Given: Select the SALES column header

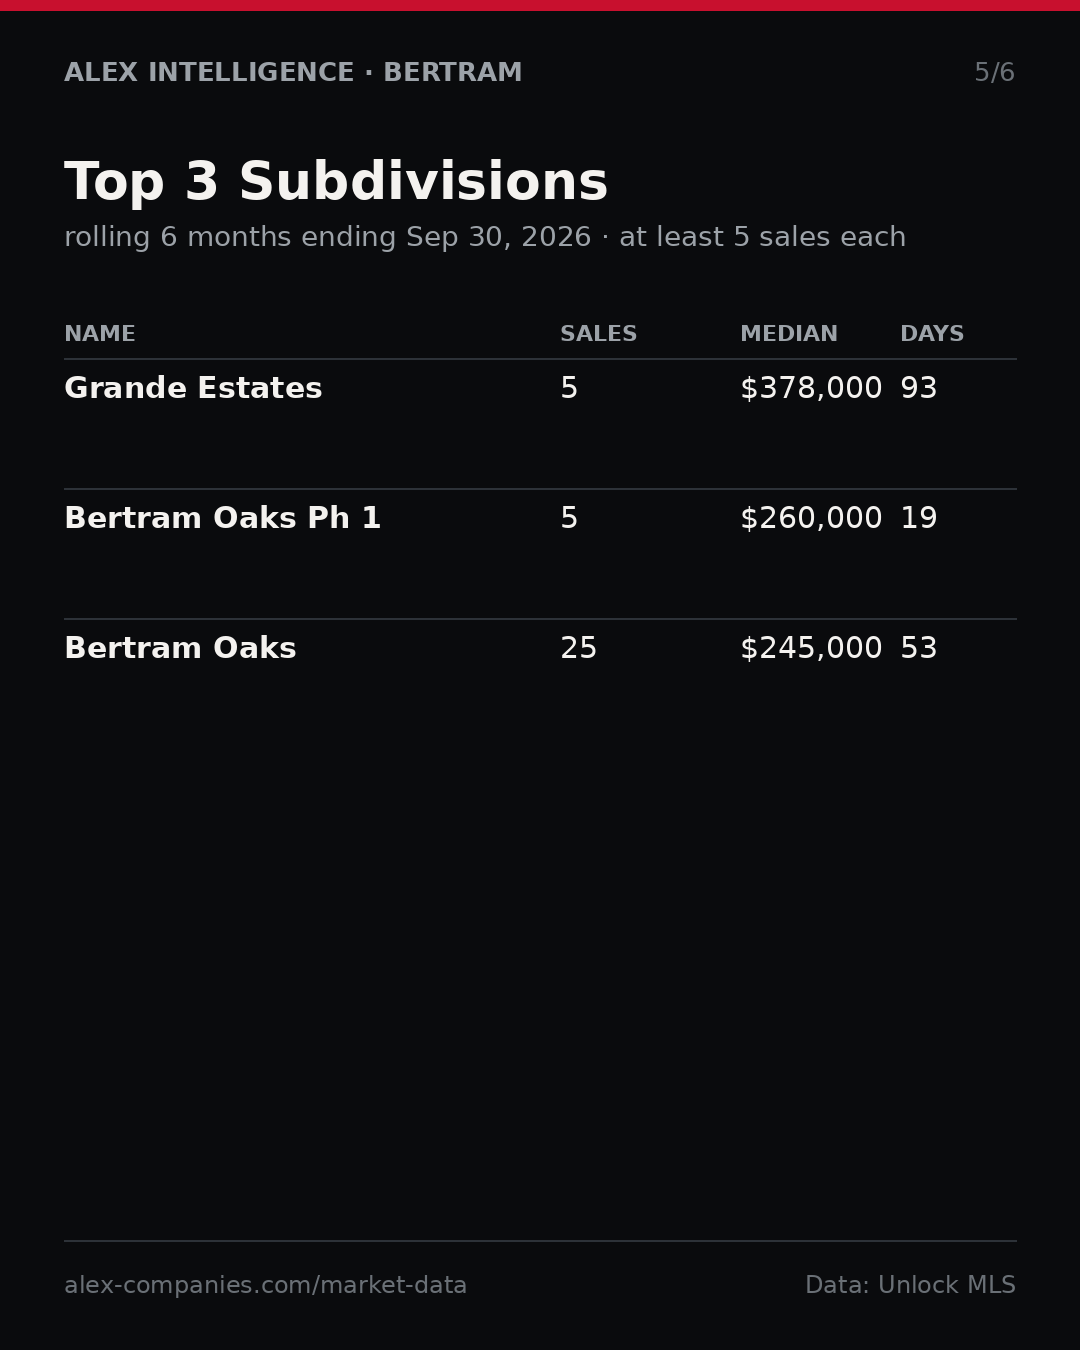Looking at the screenshot, I should coord(598,335).
